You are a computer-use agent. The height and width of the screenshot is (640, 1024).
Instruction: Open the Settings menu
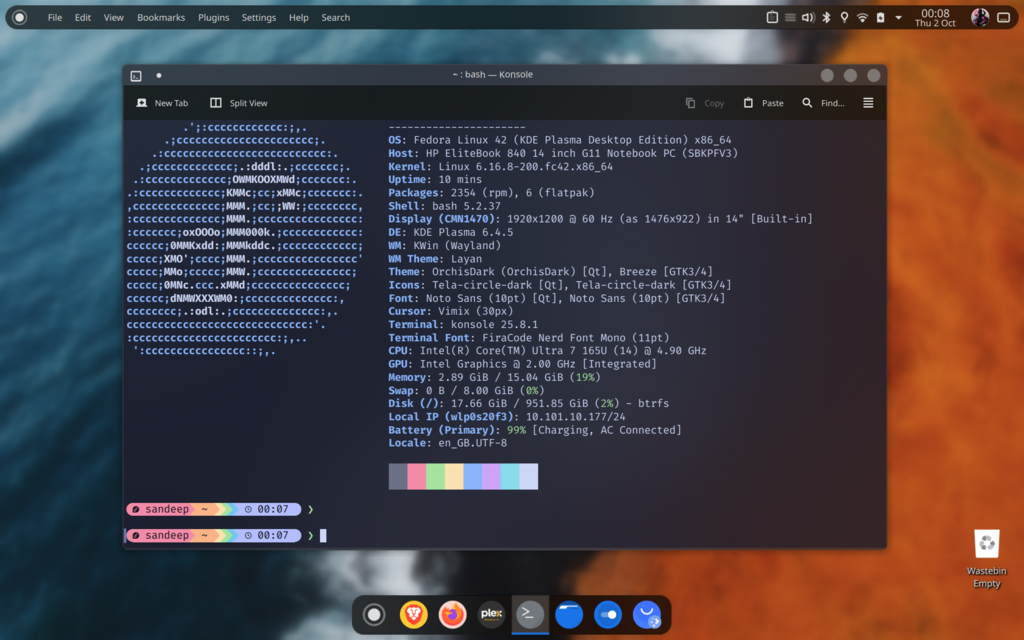(x=259, y=18)
